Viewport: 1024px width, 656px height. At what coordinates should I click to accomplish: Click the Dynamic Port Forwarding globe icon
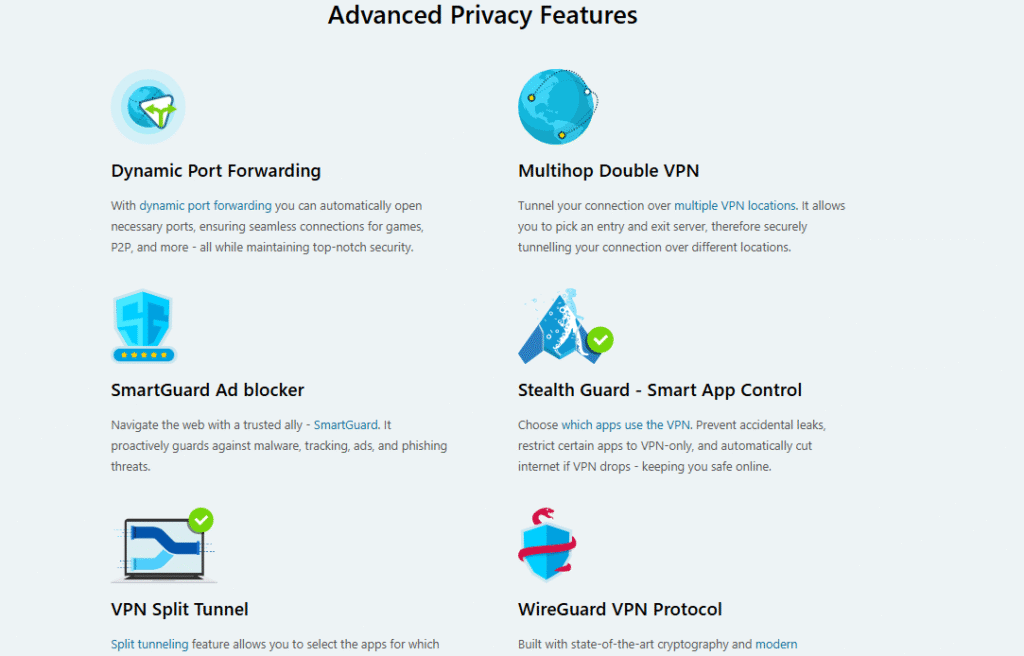pos(148,107)
